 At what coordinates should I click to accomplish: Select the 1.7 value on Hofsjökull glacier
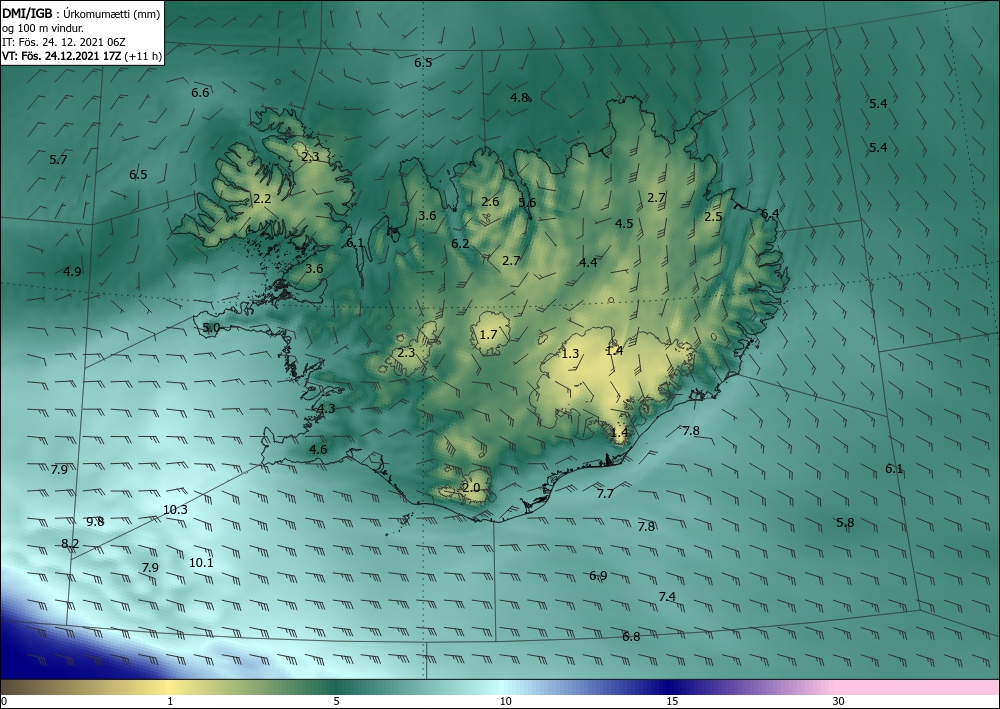point(489,334)
